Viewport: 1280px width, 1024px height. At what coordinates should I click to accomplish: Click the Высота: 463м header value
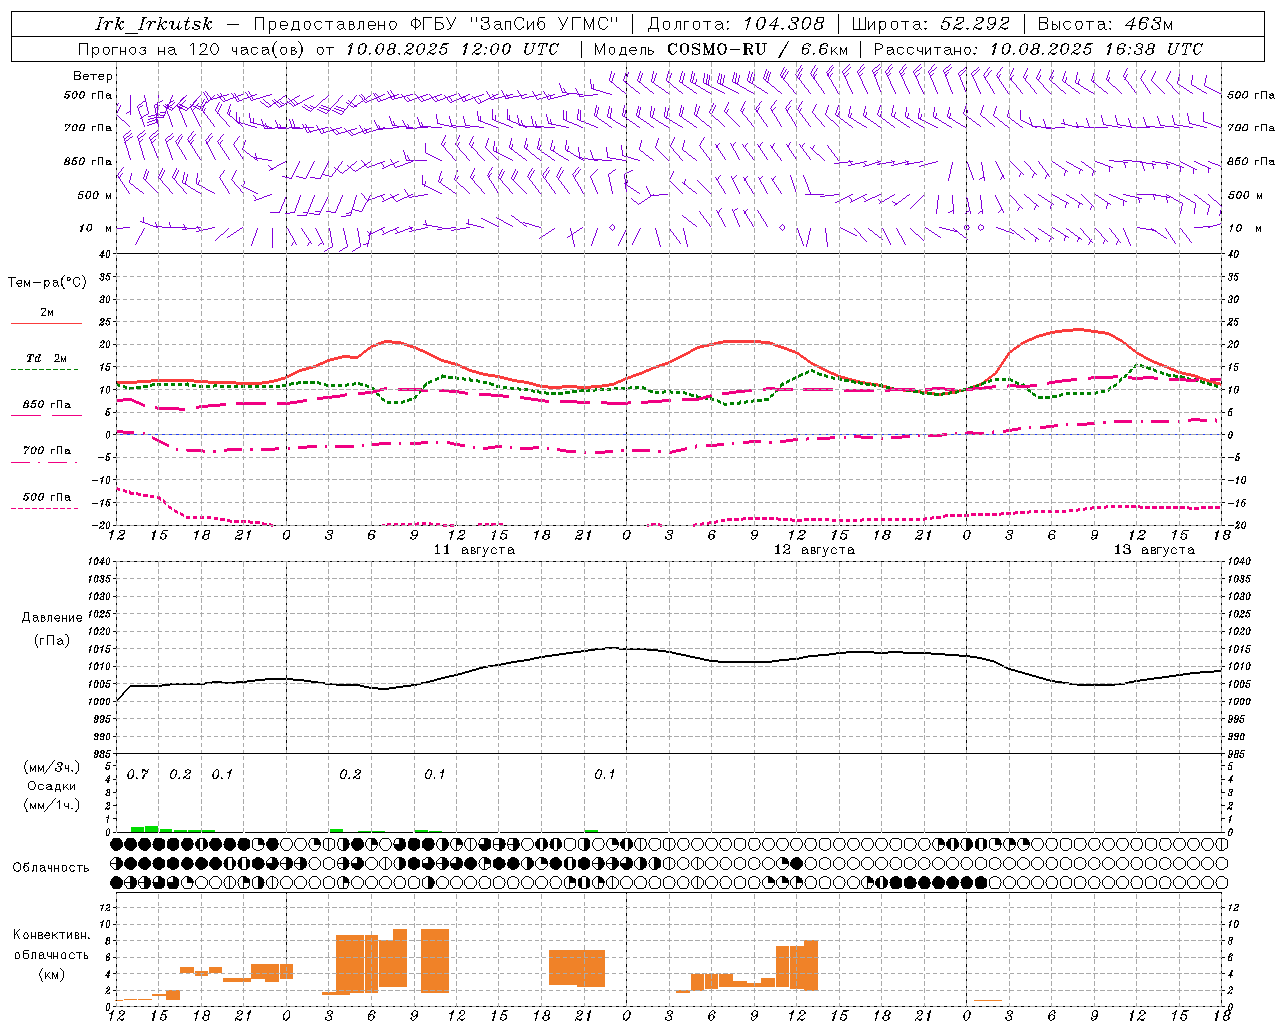pos(1105,24)
